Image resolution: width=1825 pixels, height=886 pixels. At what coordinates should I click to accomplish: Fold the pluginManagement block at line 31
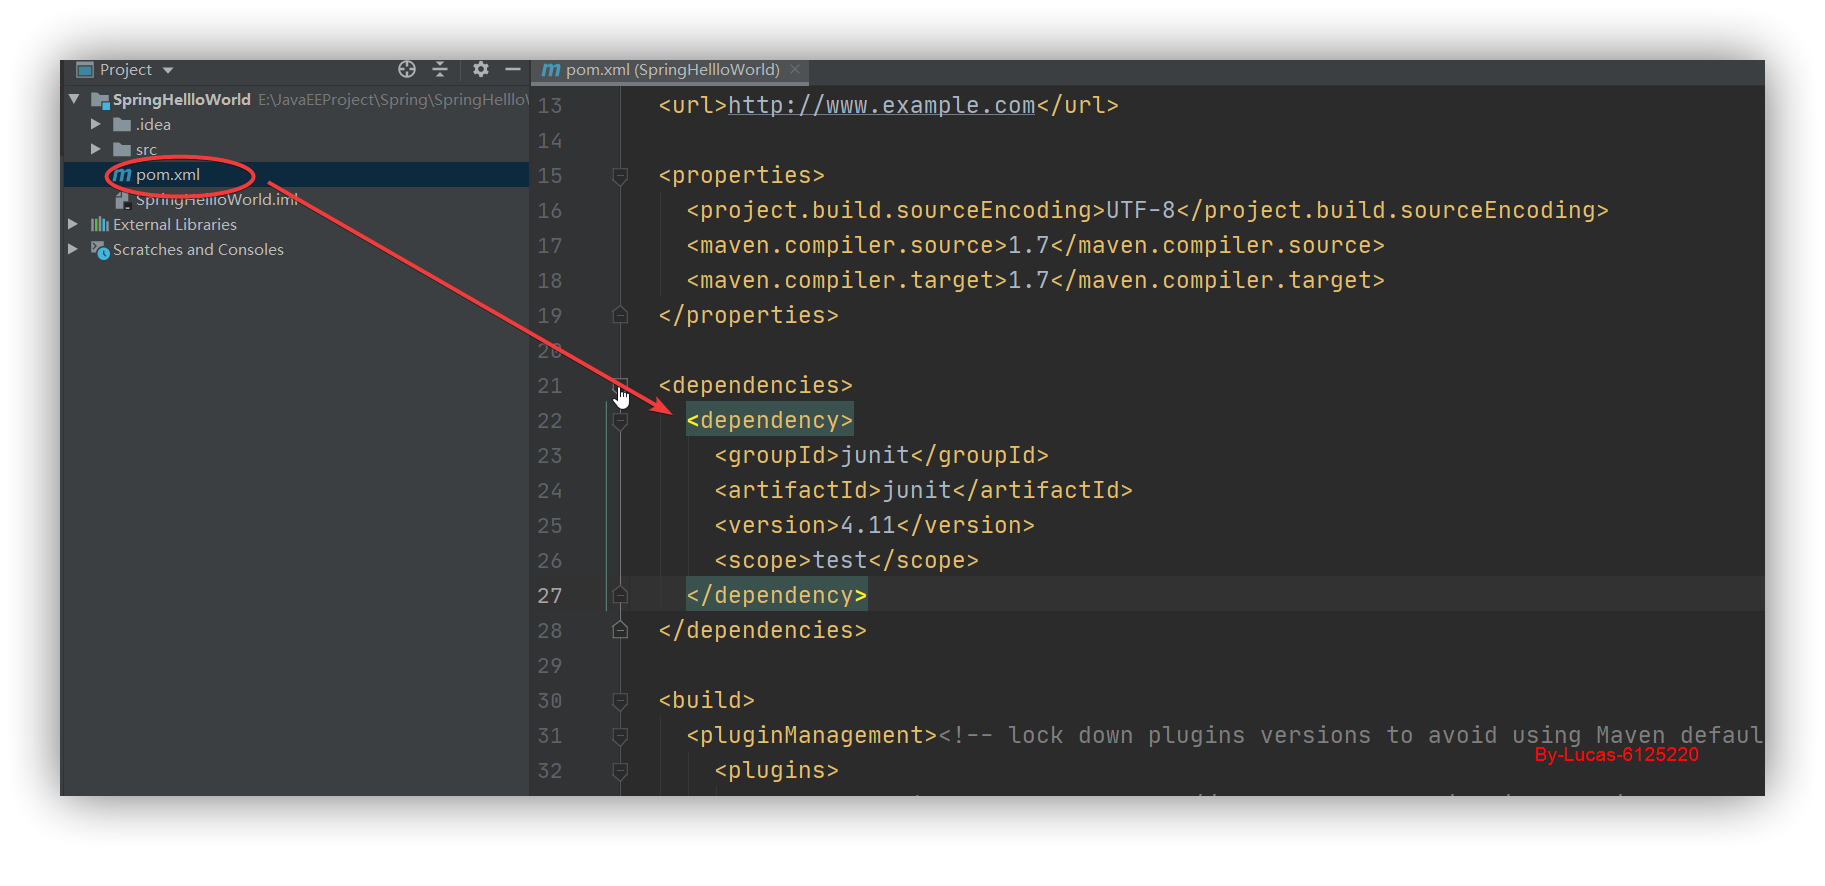pyautogui.click(x=620, y=736)
